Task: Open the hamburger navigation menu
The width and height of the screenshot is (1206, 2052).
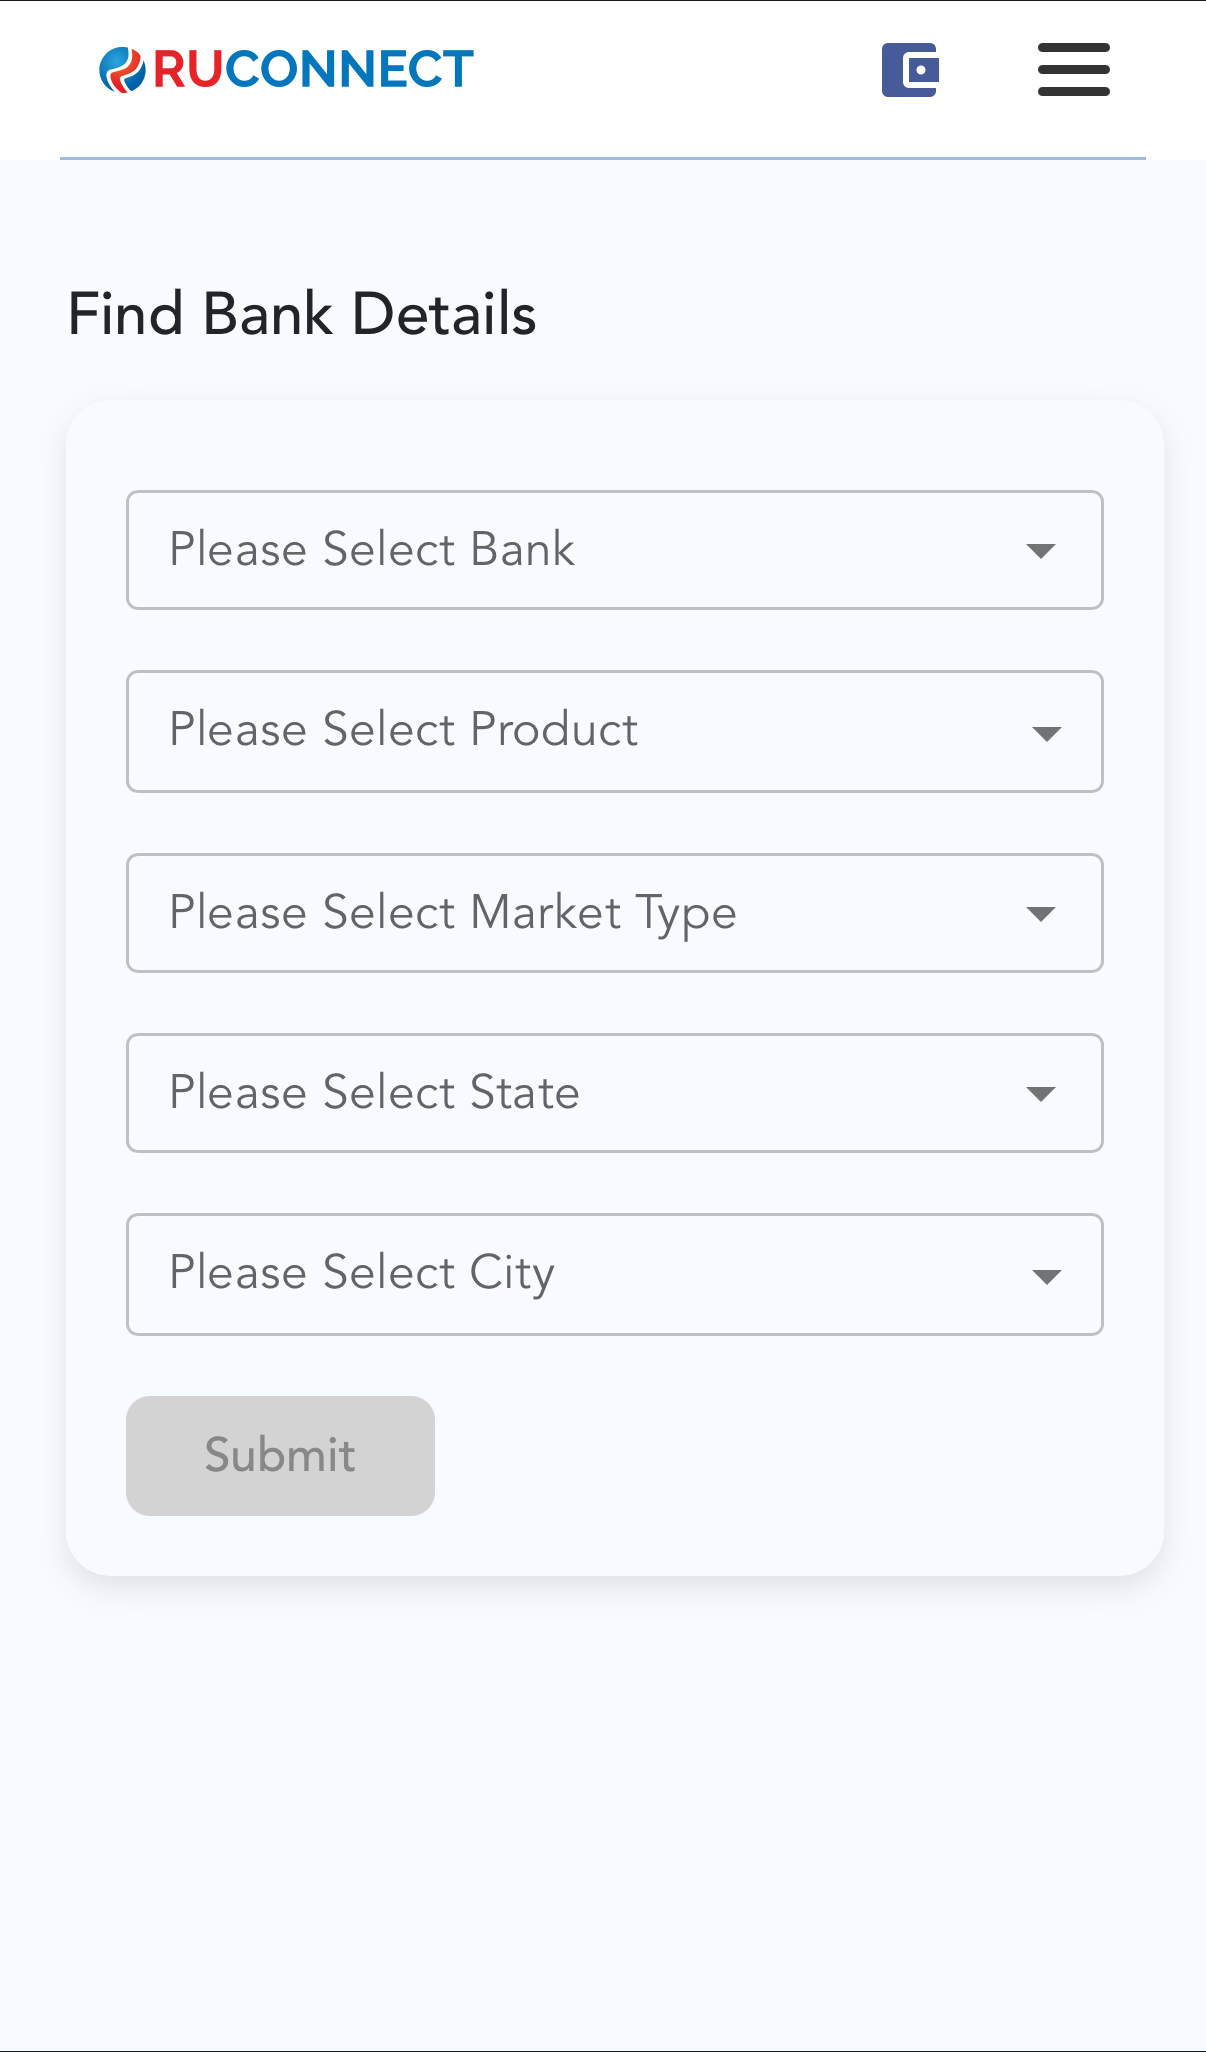Action: 1073,70
